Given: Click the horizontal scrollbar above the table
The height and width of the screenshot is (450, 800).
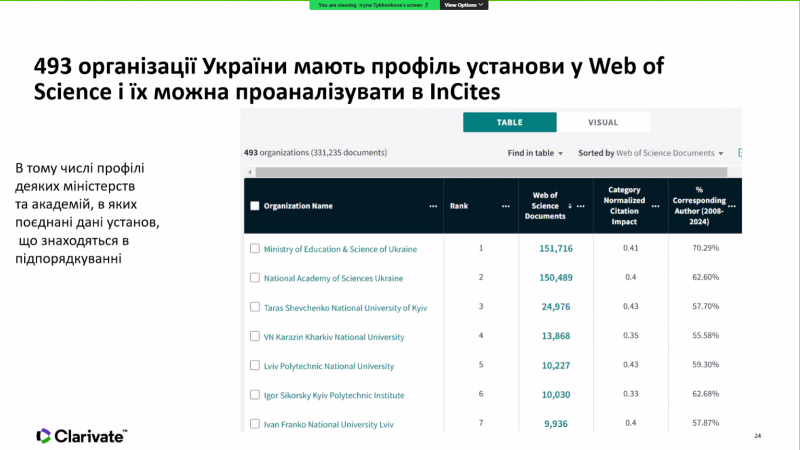Looking at the screenshot, I should (x=491, y=172).
